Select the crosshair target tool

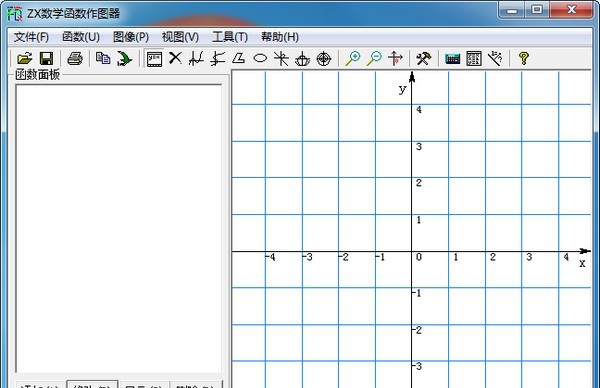click(324, 59)
